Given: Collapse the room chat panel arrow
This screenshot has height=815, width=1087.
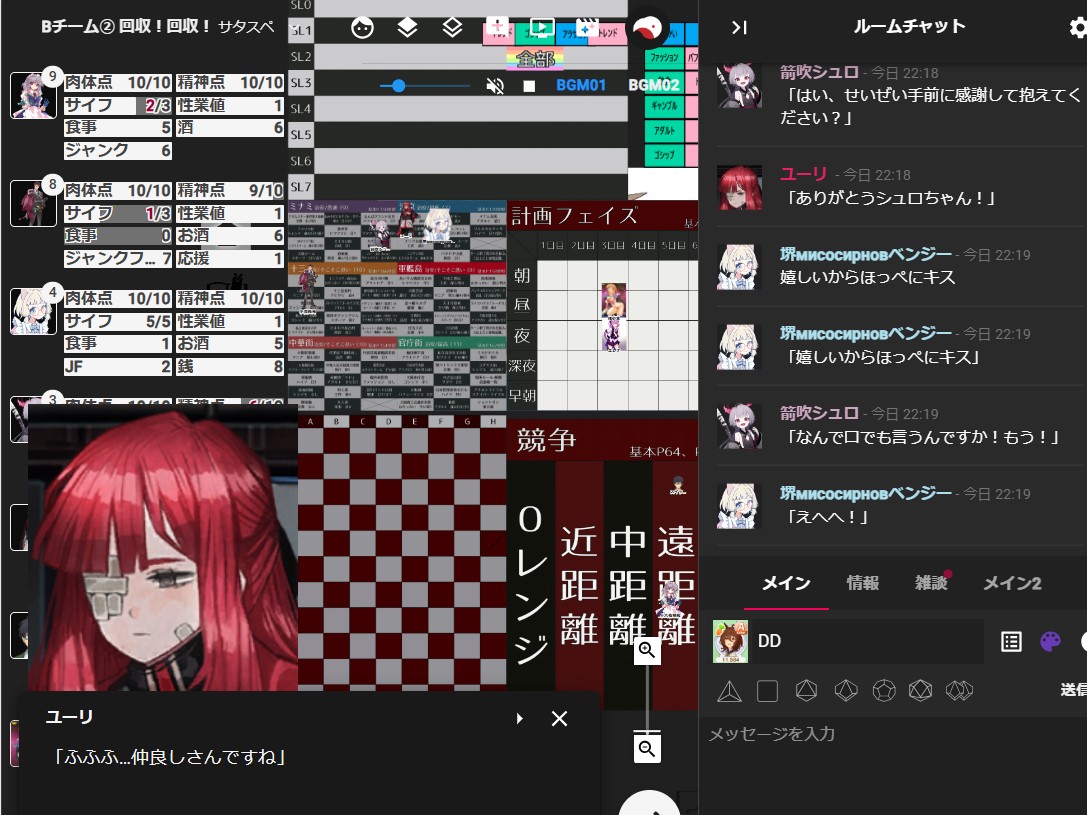Looking at the screenshot, I should 739,27.
